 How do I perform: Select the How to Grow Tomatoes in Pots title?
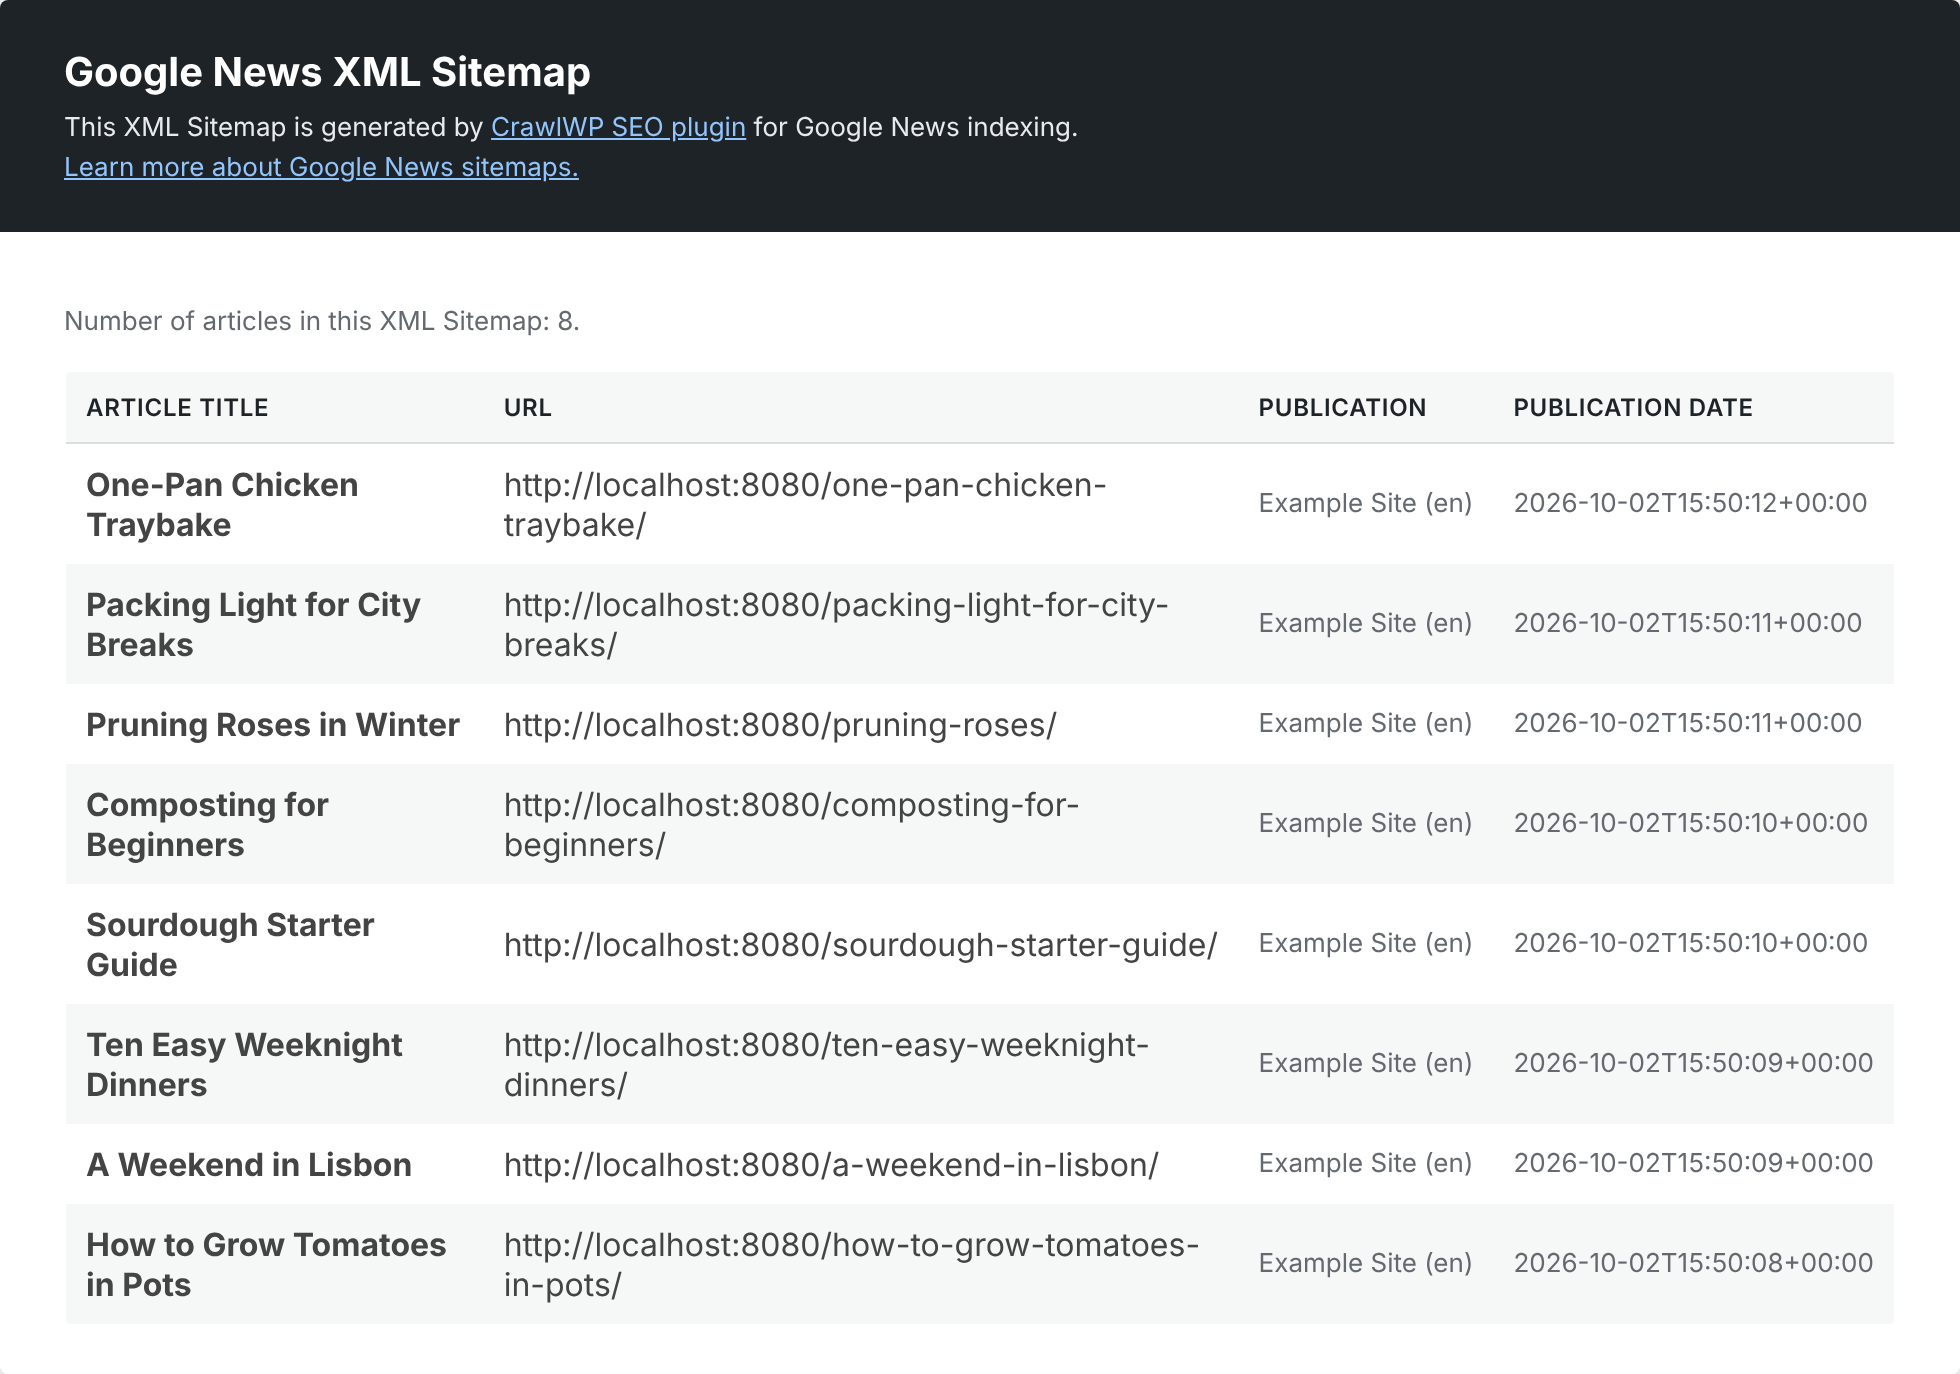point(266,1264)
